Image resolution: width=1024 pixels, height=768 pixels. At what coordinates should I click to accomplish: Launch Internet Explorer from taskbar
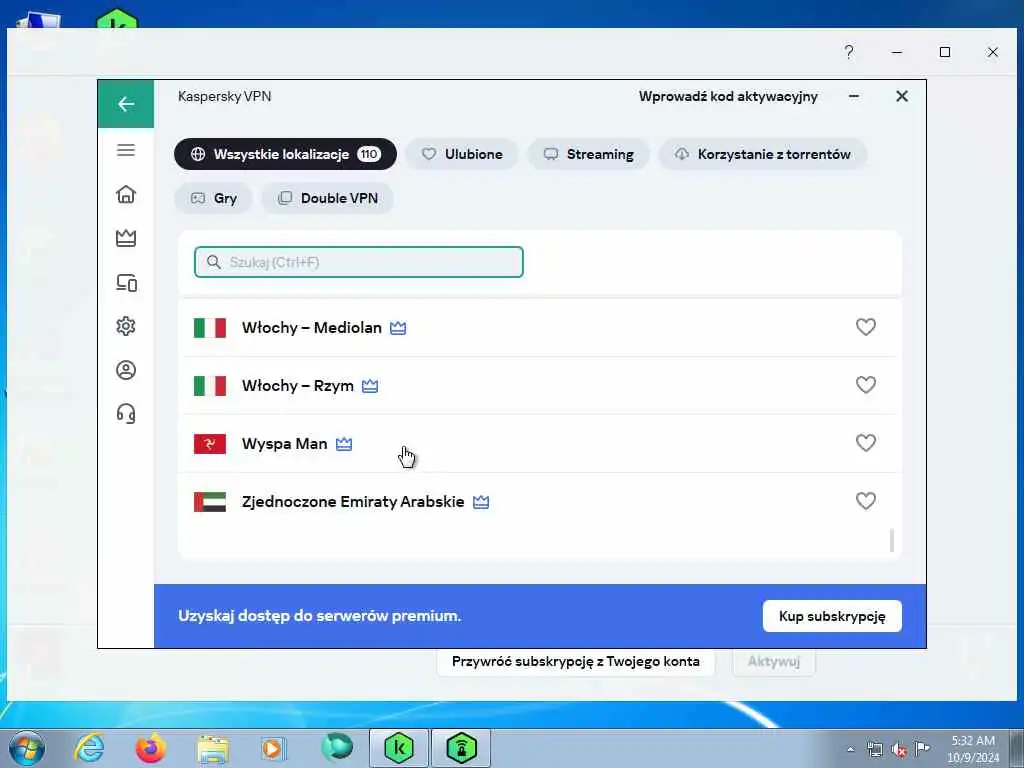pos(89,748)
